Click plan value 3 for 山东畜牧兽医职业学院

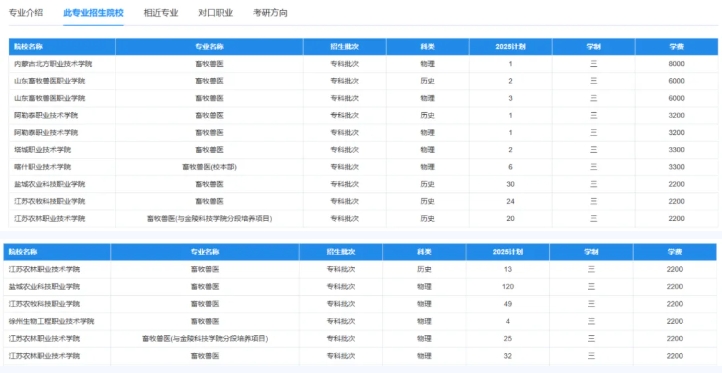click(x=511, y=98)
